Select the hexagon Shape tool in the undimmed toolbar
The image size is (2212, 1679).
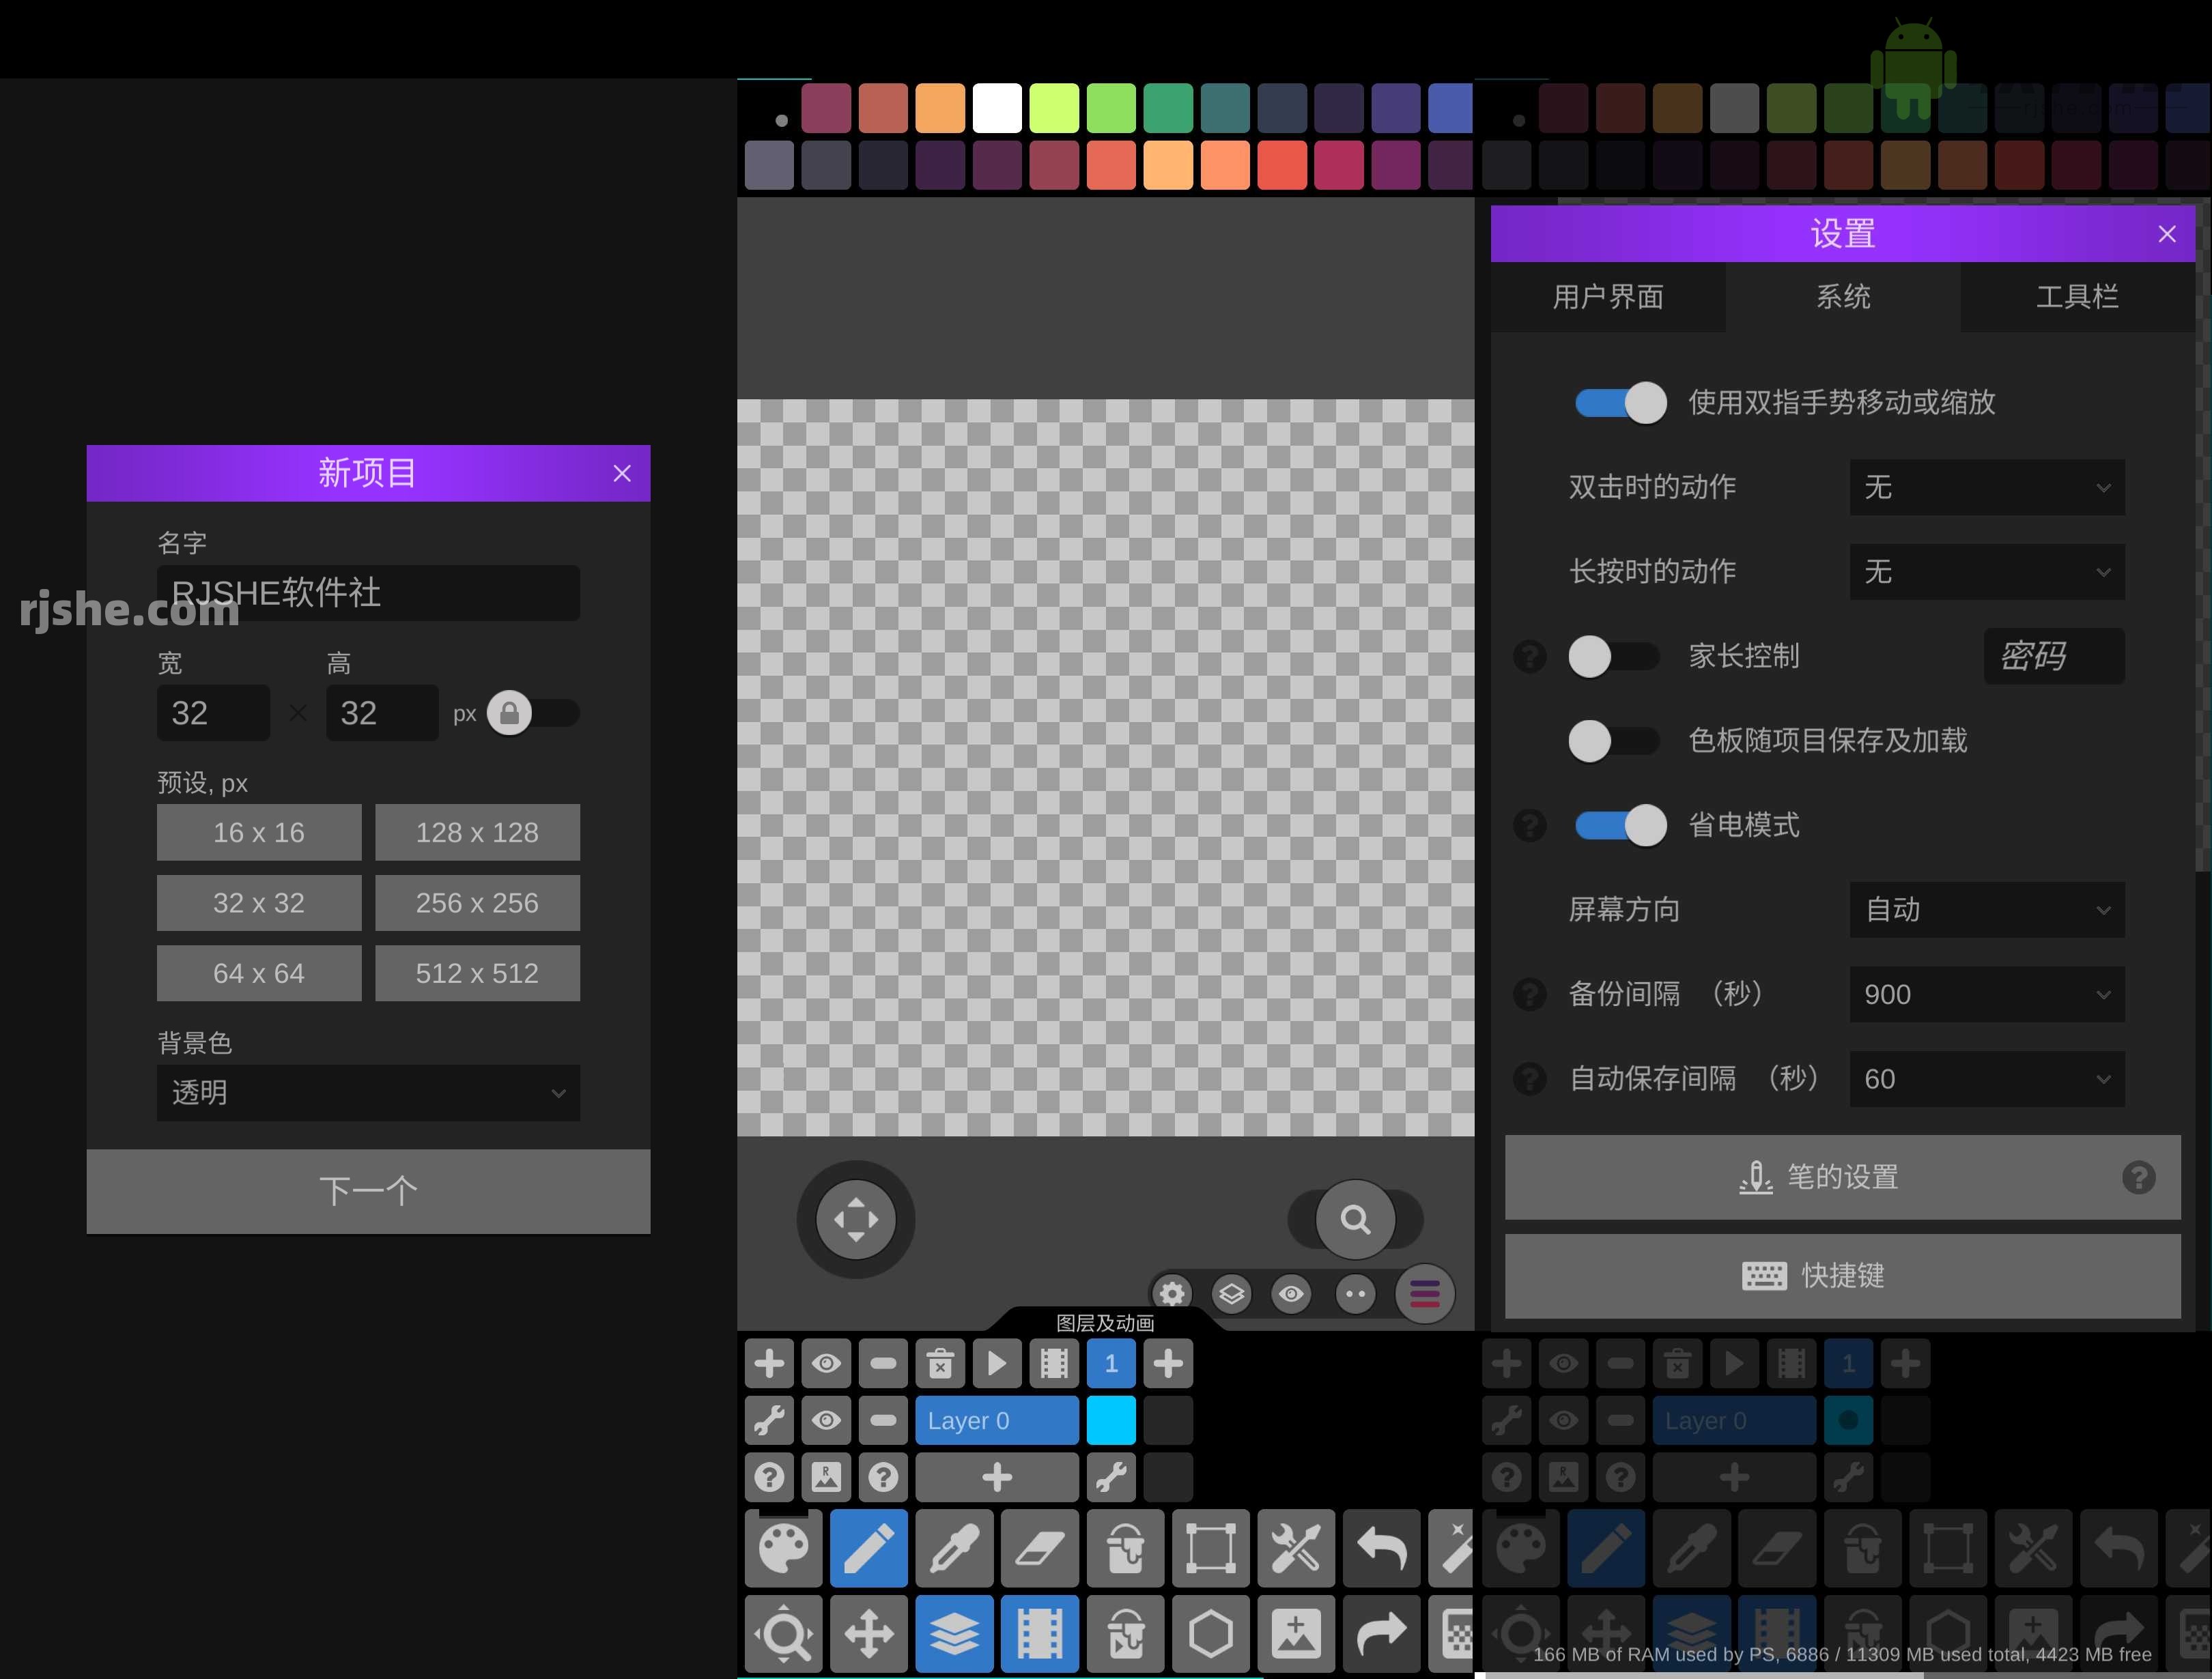1210,1634
